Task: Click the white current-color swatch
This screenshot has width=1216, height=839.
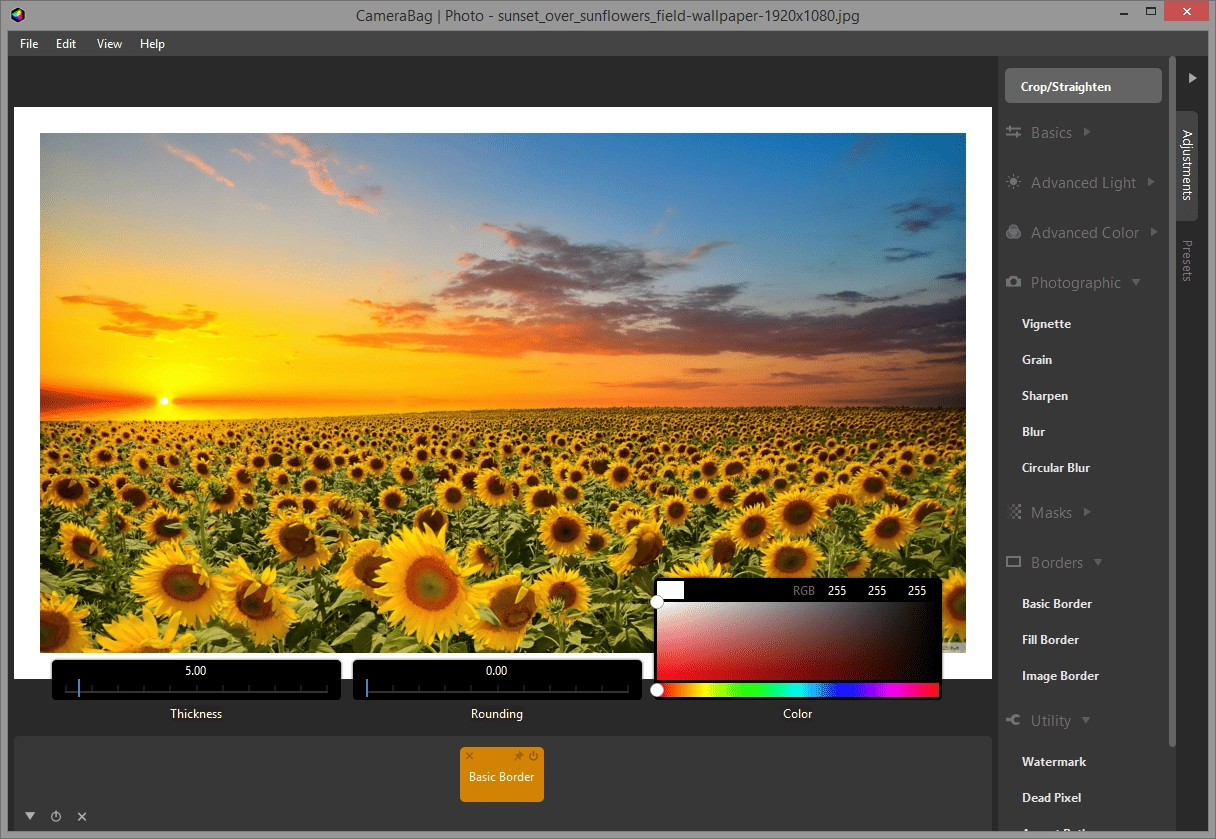Action: [671, 590]
